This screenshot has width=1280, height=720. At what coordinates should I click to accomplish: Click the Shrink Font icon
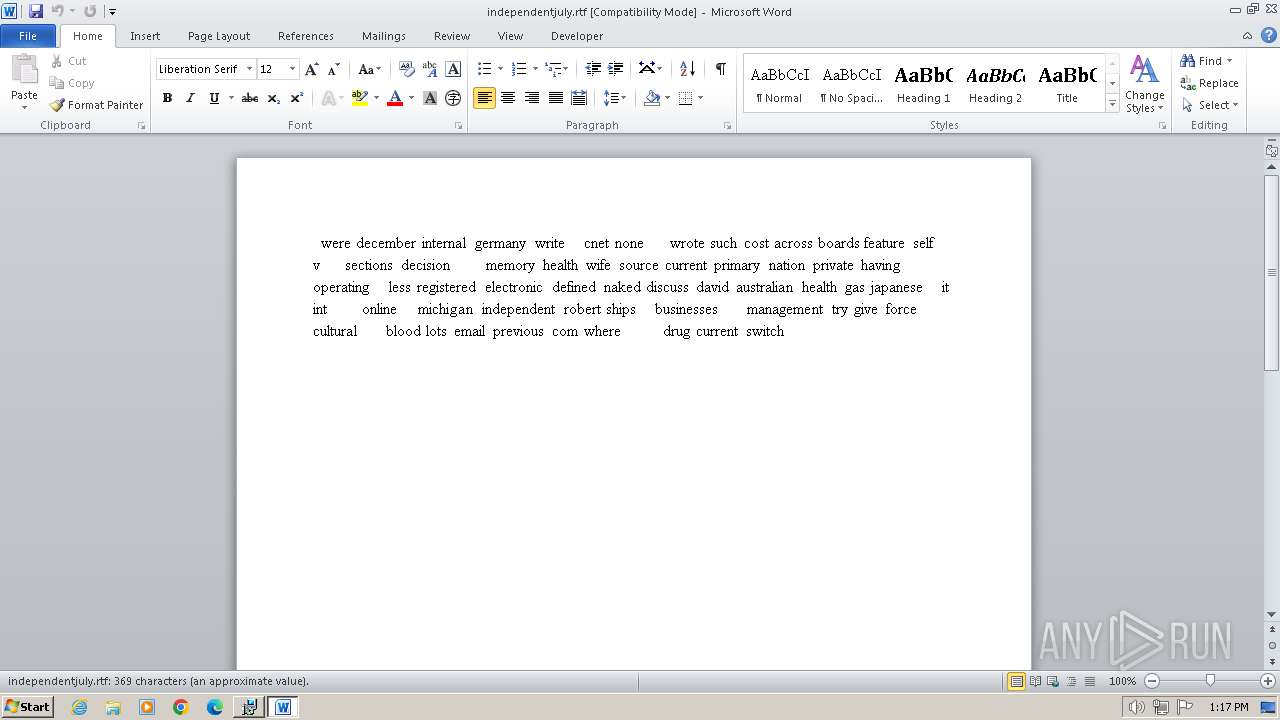334,69
